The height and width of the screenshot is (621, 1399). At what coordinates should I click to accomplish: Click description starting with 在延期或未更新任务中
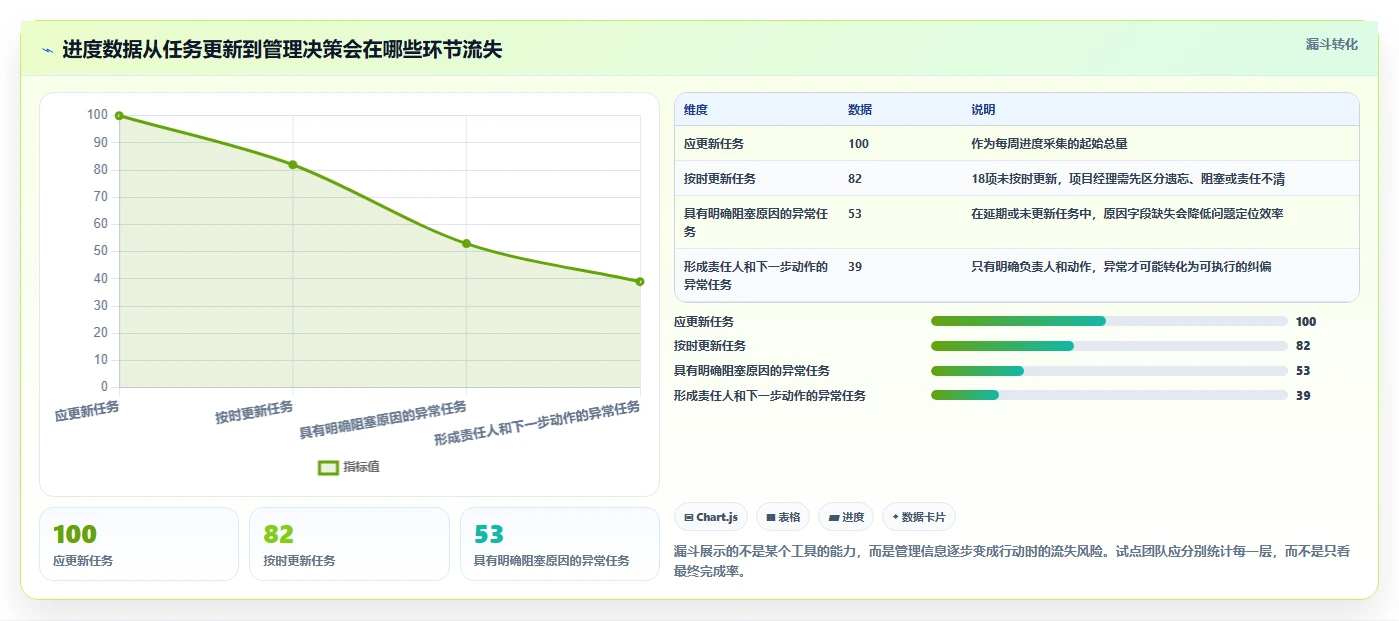pos(1127,214)
